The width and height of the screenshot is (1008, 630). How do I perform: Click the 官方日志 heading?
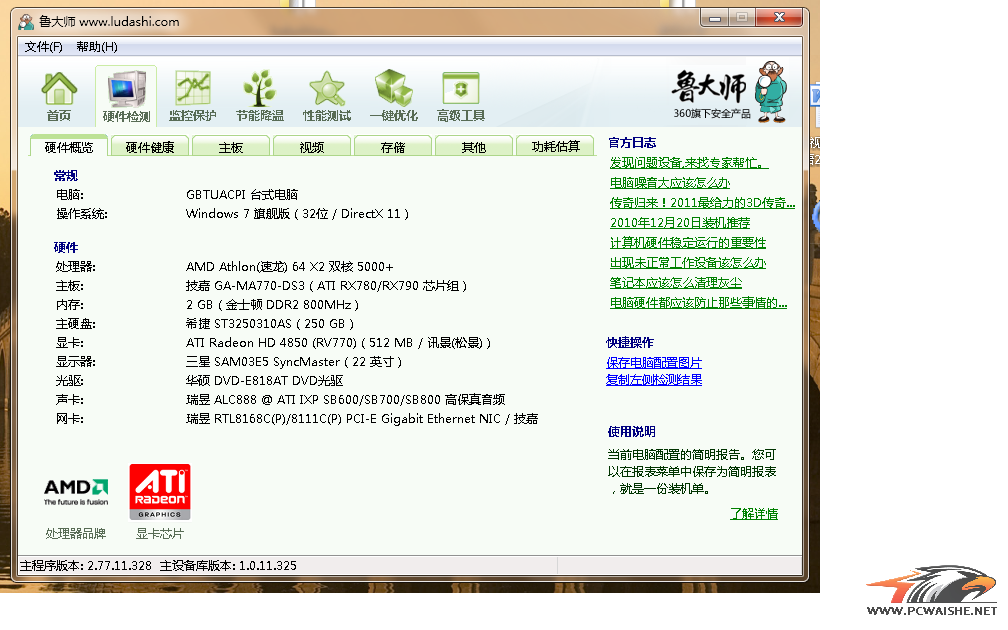click(632, 143)
